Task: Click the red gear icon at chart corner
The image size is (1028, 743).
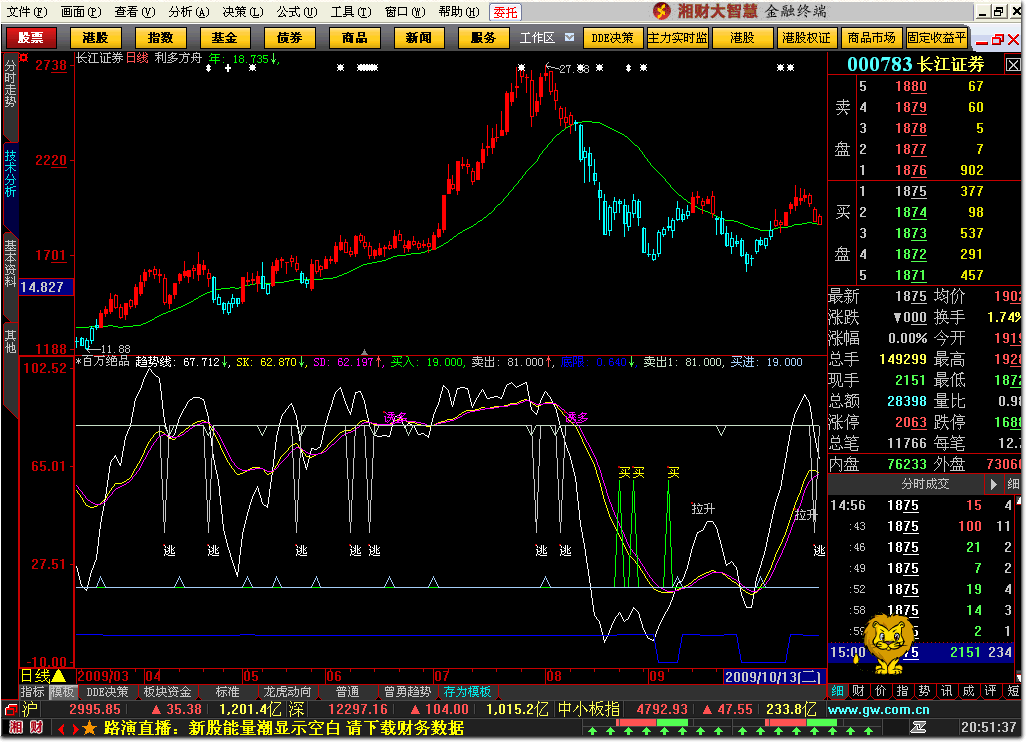Action: pyautogui.click(x=24, y=58)
